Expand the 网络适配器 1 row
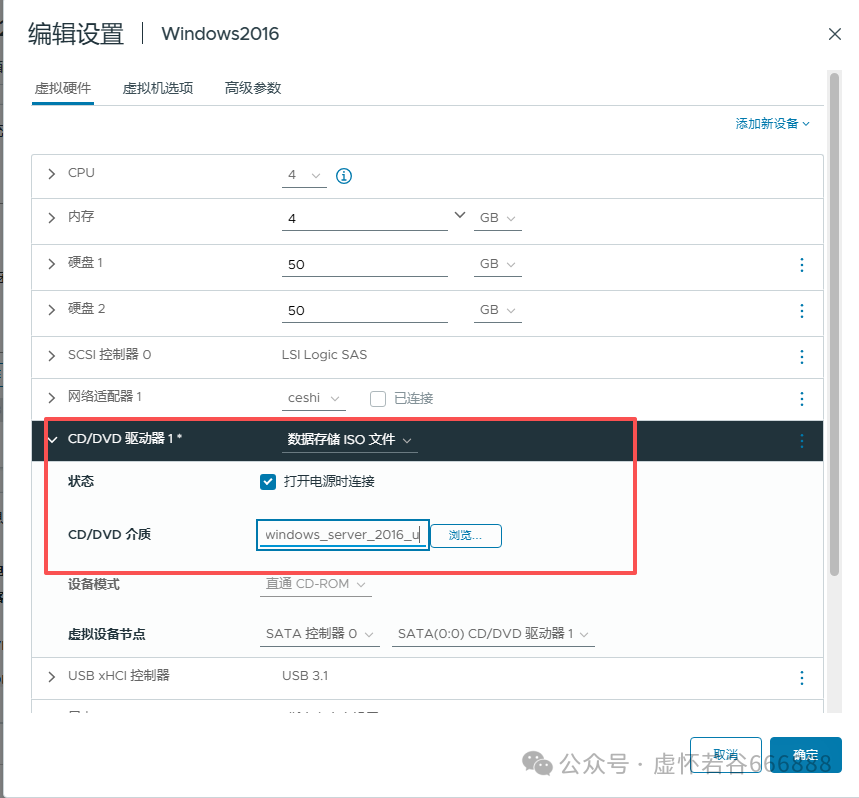859x798 pixels. pyautogui.click(x=51, y=398)
